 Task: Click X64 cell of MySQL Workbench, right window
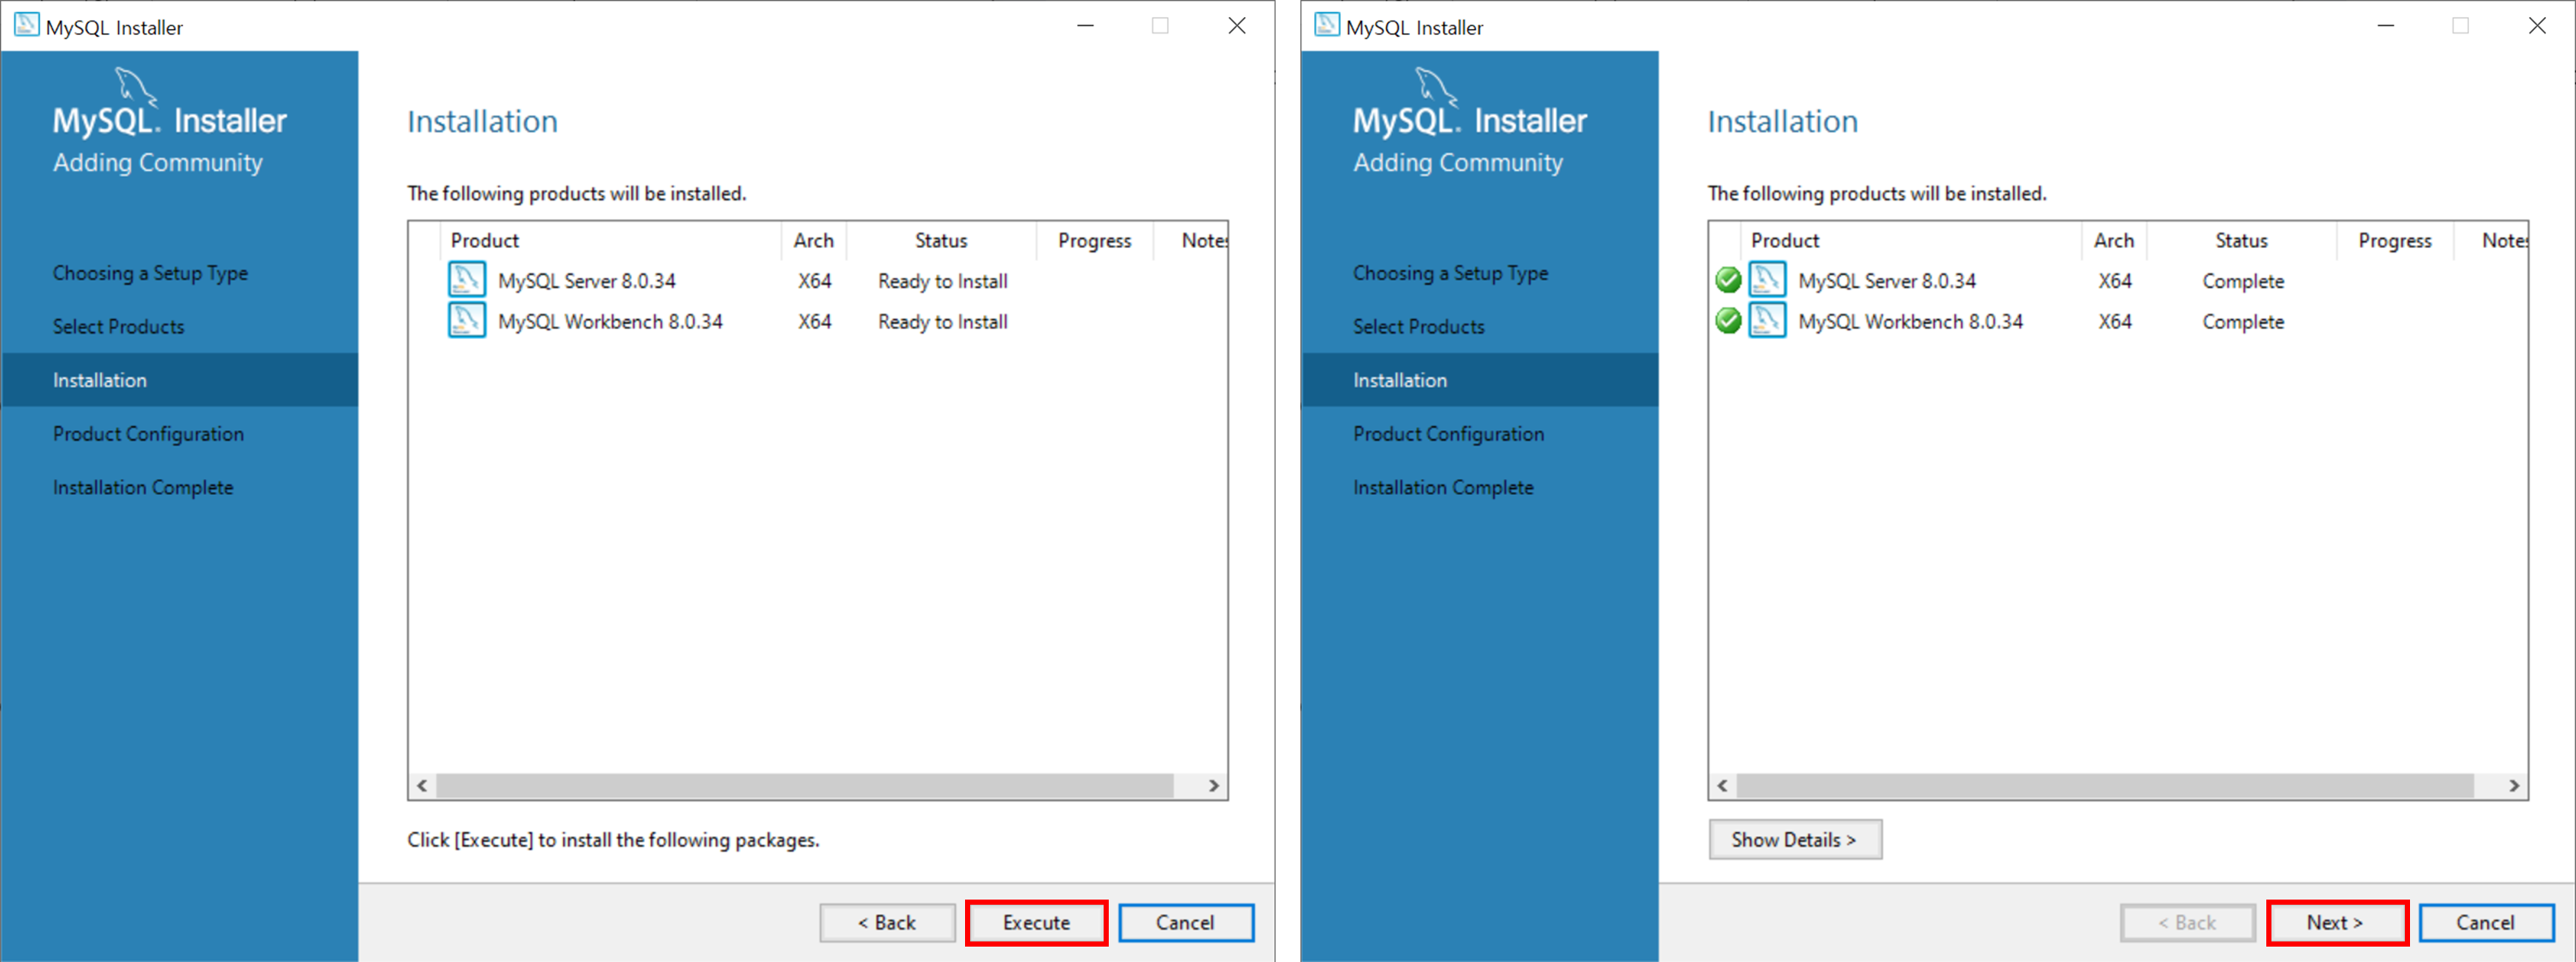pos(2115,322)
